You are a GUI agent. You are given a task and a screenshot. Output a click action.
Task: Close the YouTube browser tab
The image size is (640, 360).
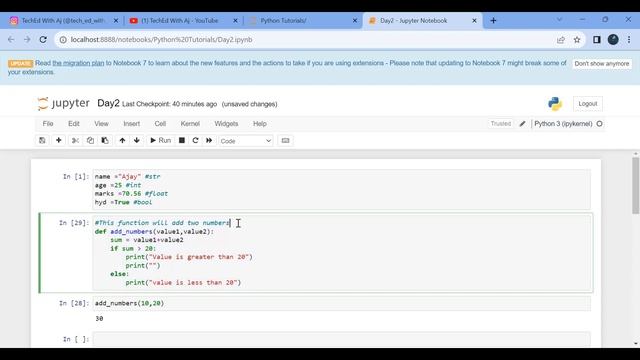(235, 20)
